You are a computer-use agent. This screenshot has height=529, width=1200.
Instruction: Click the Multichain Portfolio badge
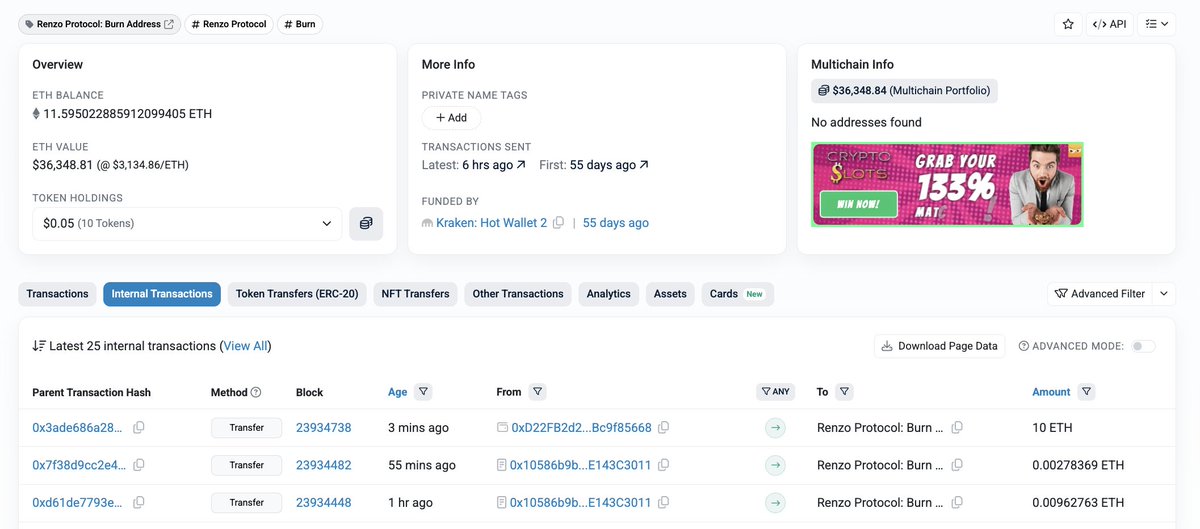tap(904, 91)
